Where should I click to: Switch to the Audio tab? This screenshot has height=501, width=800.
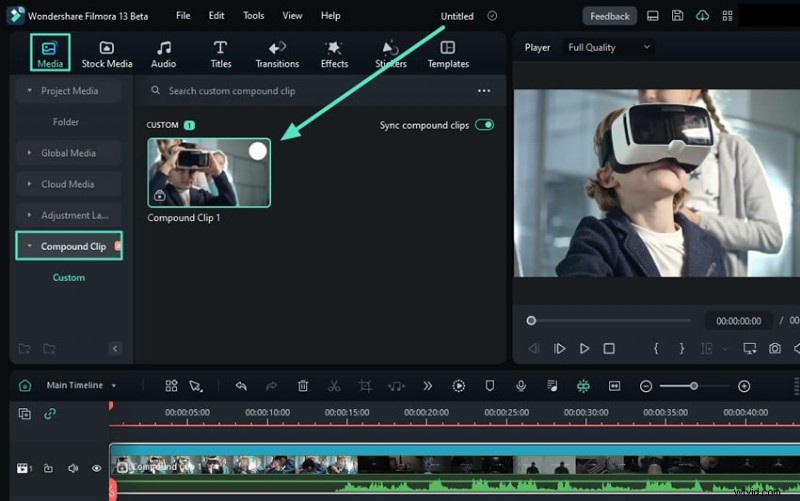[163, 55]
